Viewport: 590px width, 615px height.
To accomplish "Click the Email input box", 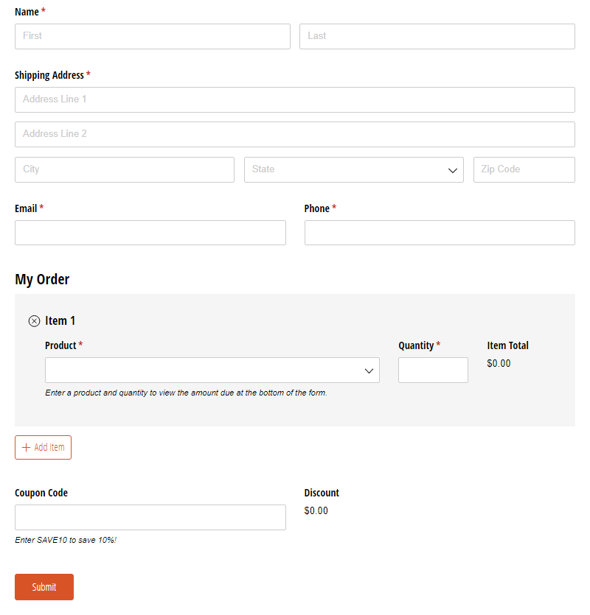I will [x=150, y=233].
